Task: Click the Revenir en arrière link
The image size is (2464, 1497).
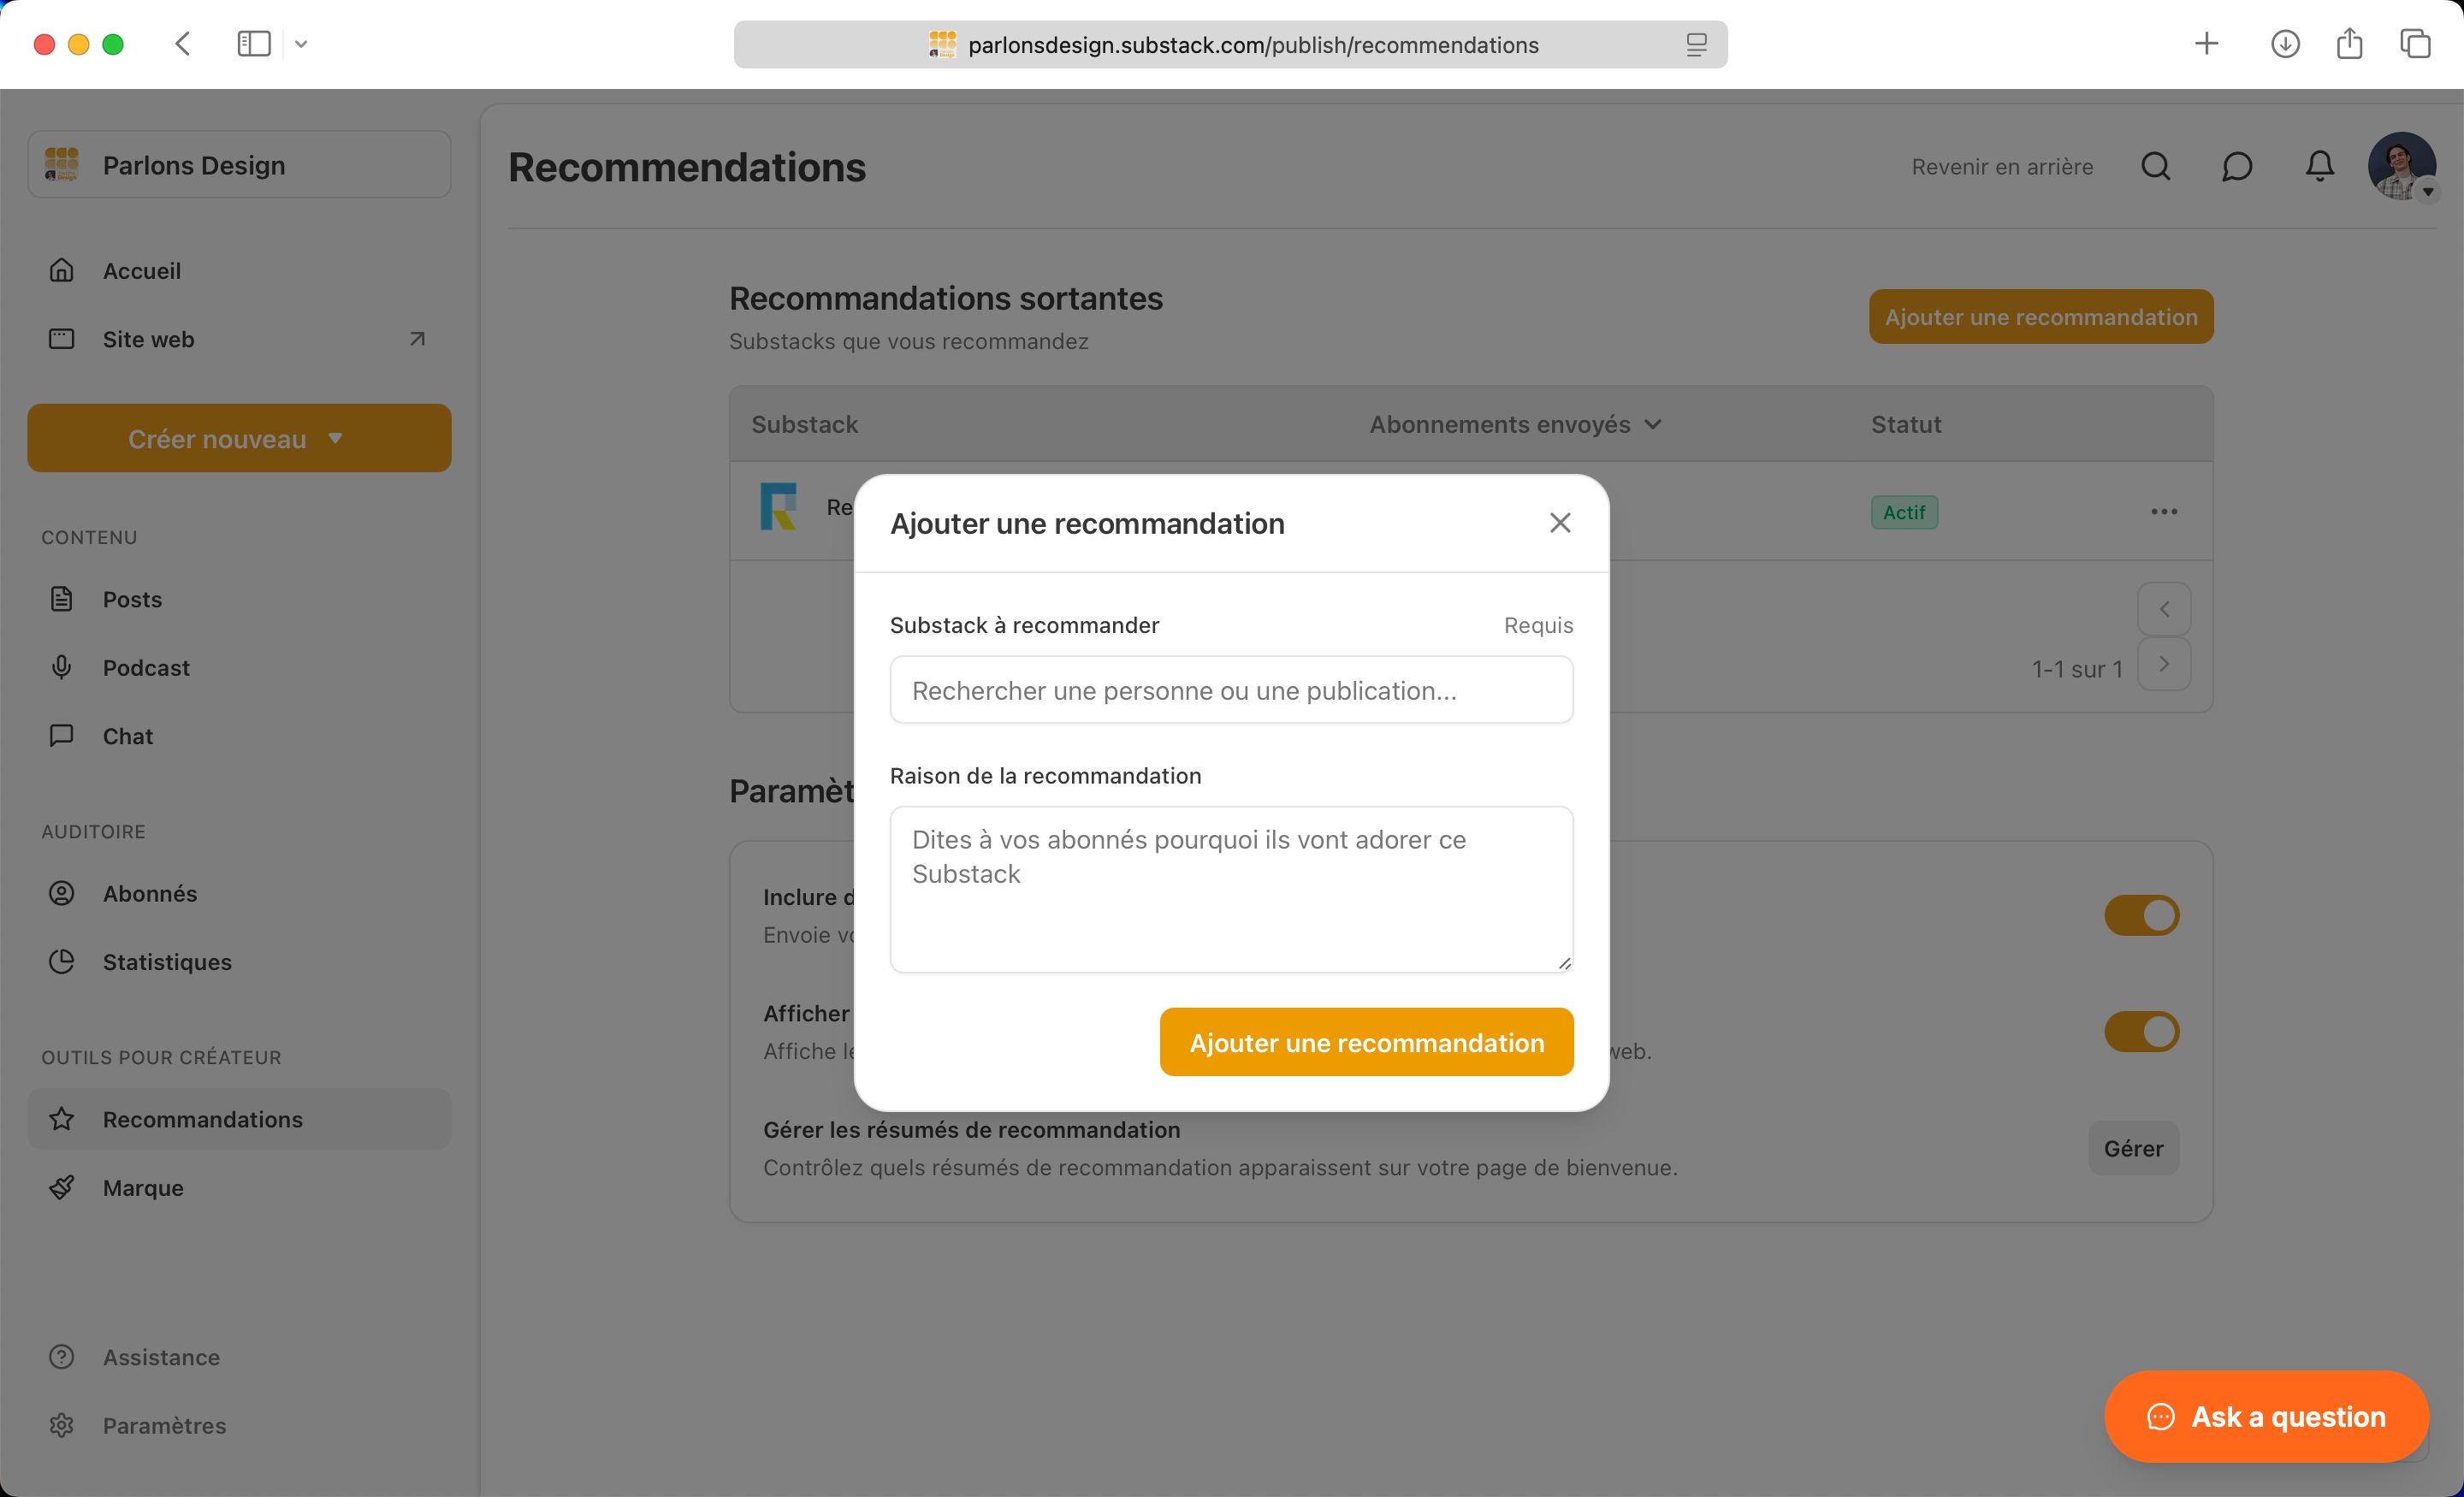Action: click(x=2002, y=166)
